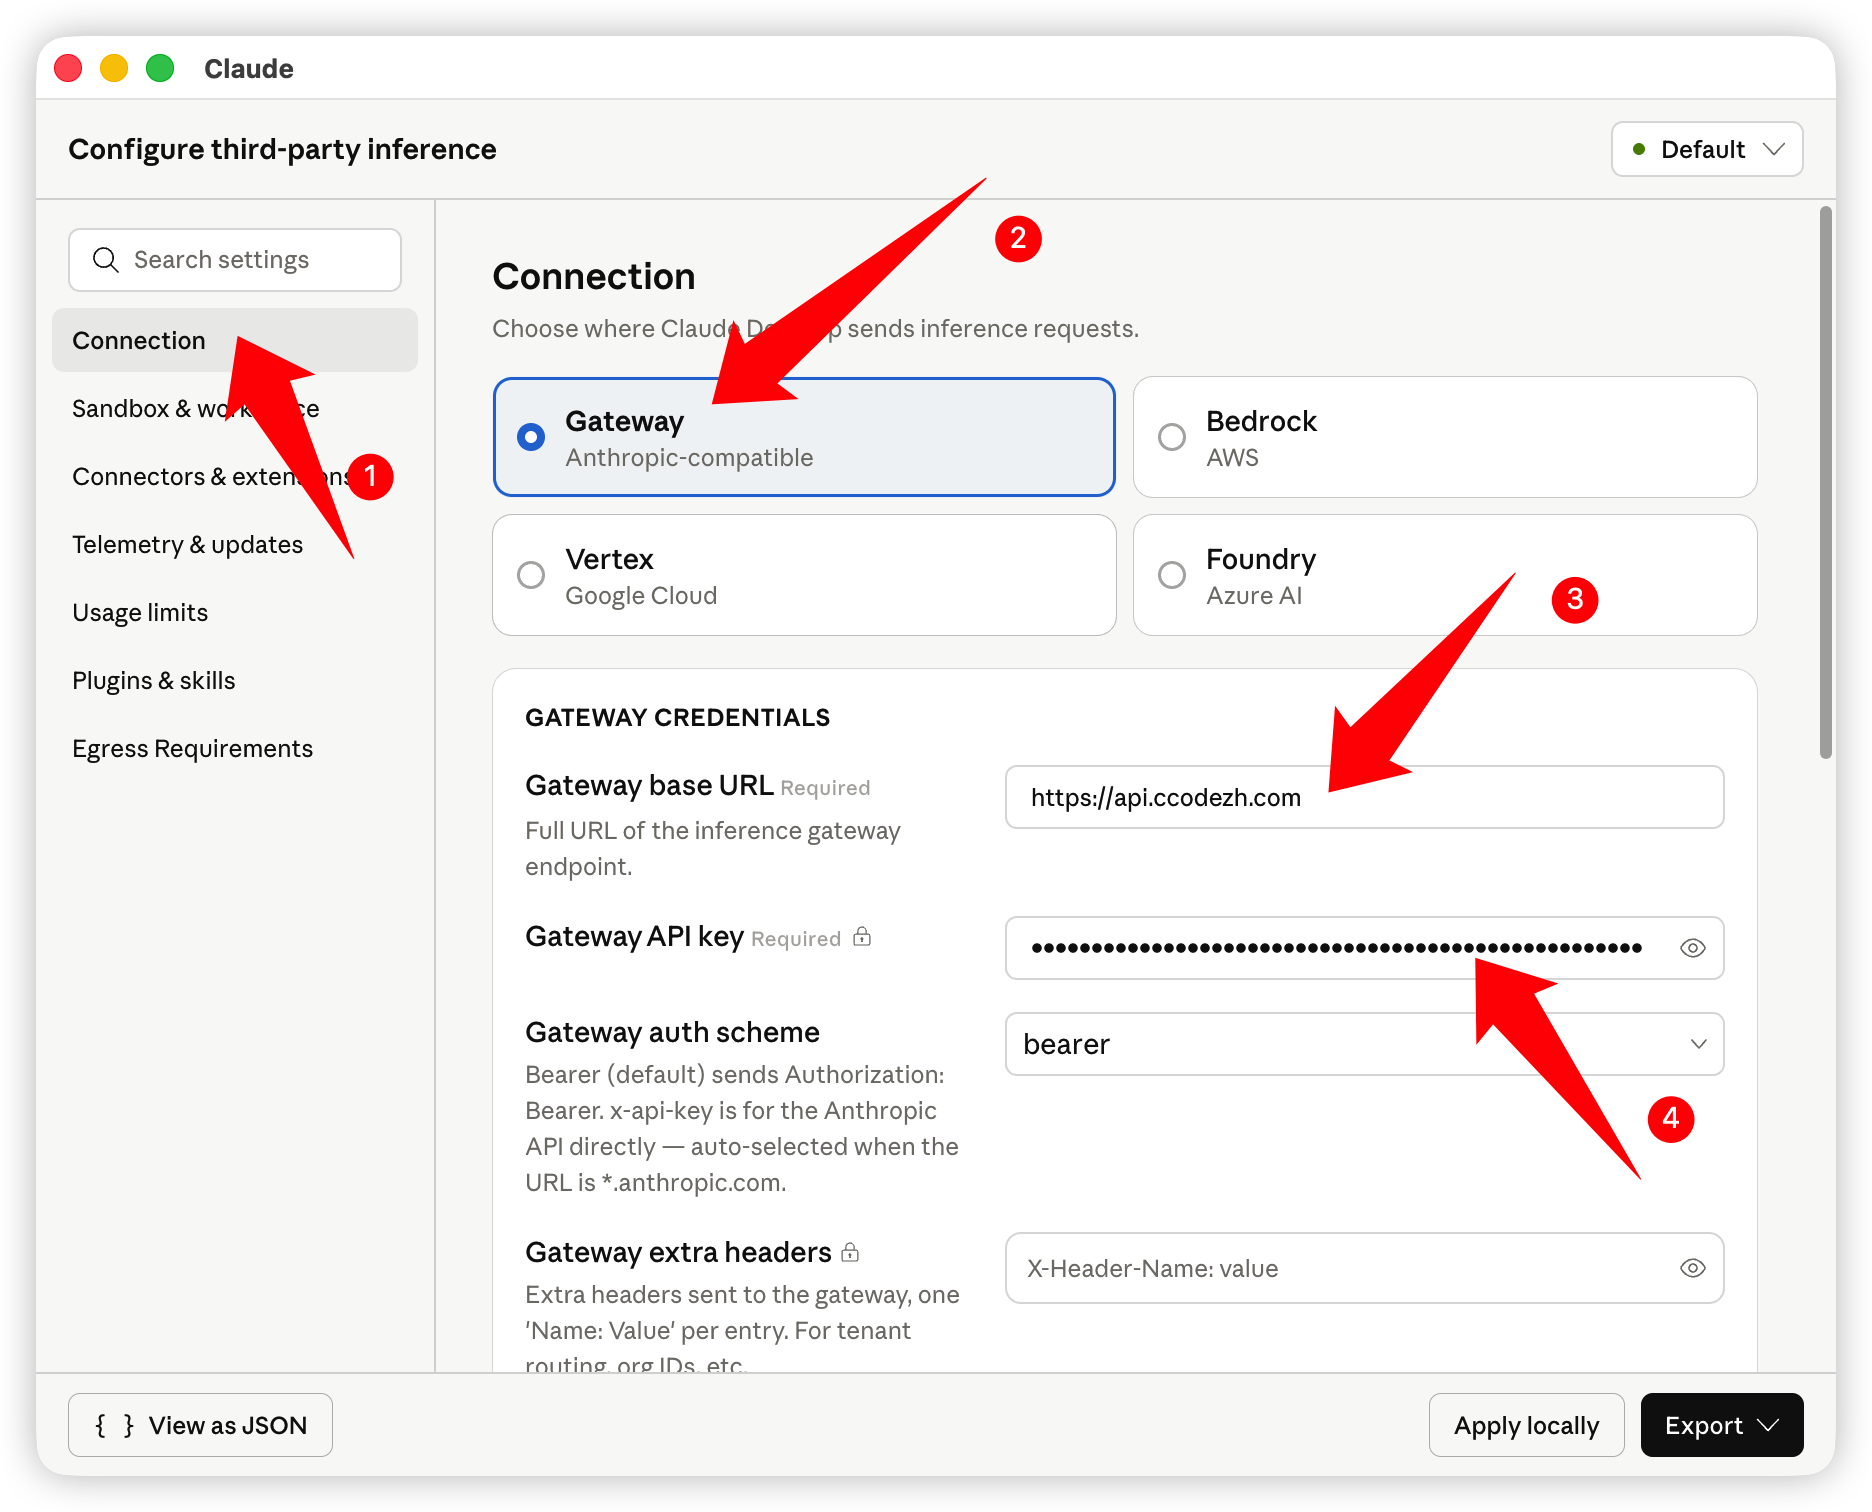Image resolution: width=1872 pixels, height=1512 pixels.
Task: Click the Gateway extra headers input field
Action: tap(1364, 1268)
